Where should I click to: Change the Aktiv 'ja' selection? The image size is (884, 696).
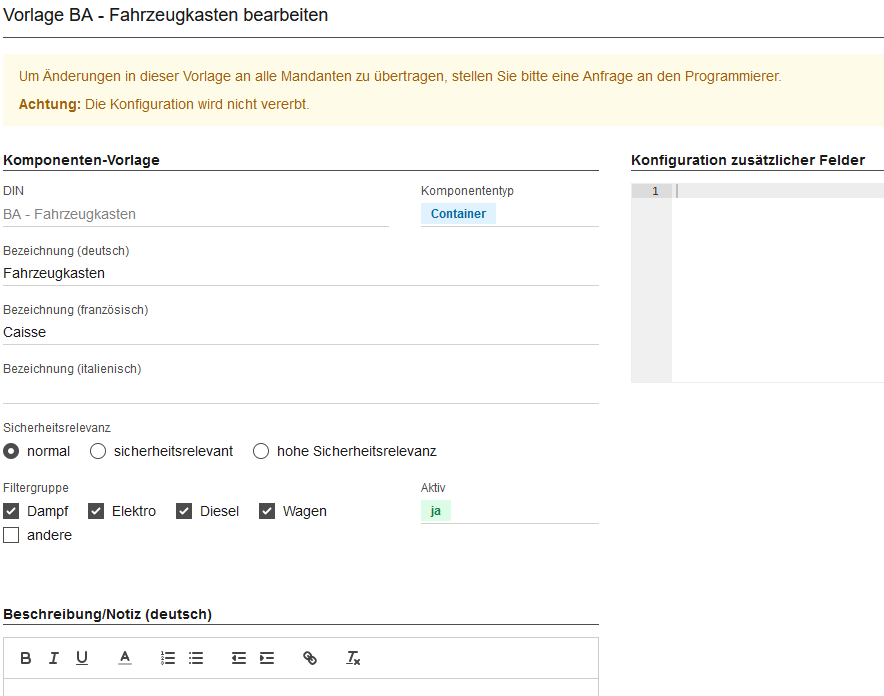pyautogui.click(x=436, y=511)
